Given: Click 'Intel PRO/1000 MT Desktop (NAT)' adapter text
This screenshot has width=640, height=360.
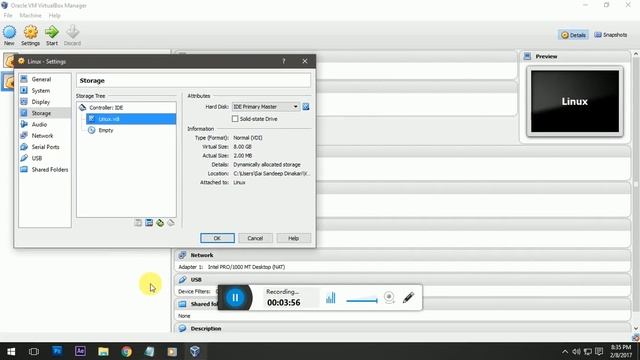Looking at the screenshot, I should (247, 267).
